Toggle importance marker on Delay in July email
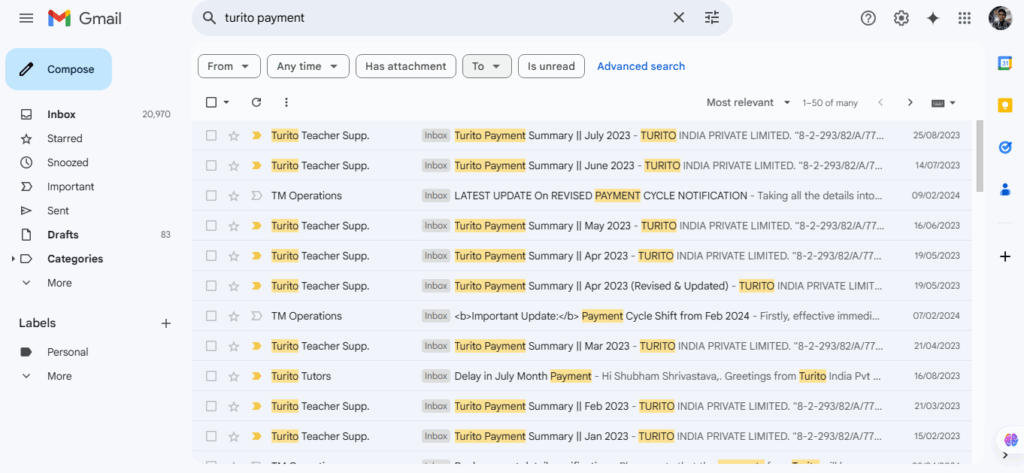This screenshot has height=473, width=1024. (256, 376)
